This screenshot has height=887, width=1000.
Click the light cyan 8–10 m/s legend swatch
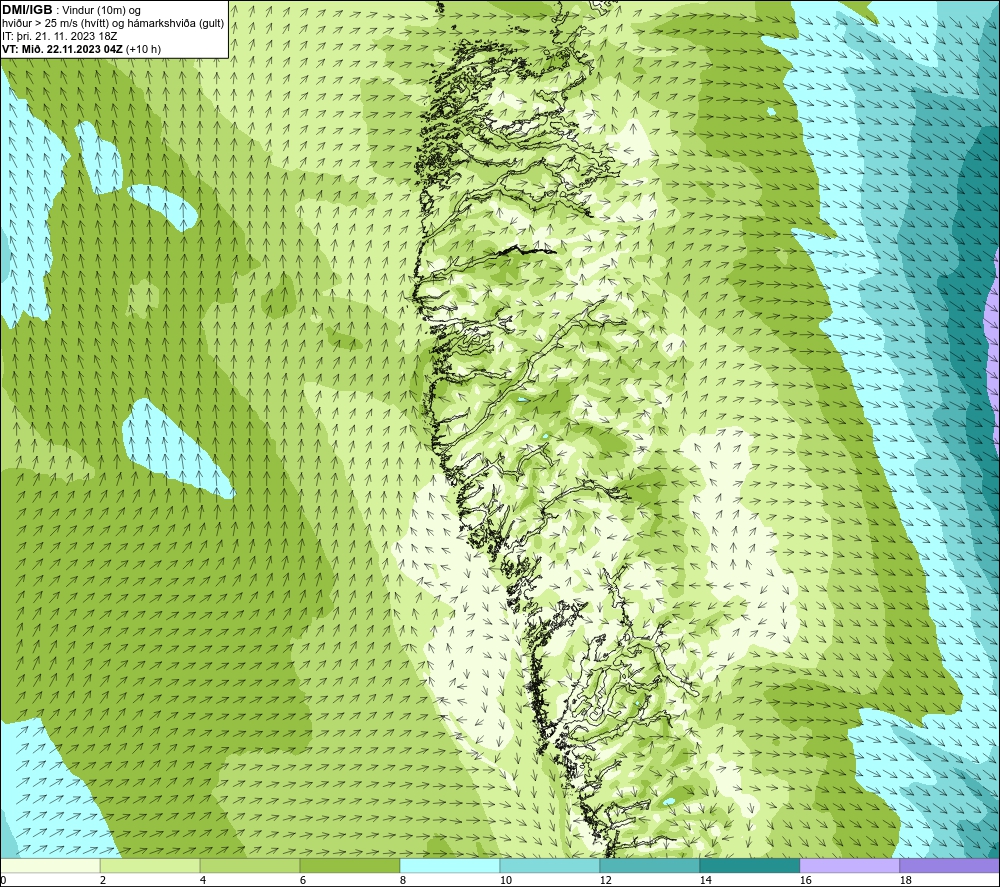[x=450, y=865]
